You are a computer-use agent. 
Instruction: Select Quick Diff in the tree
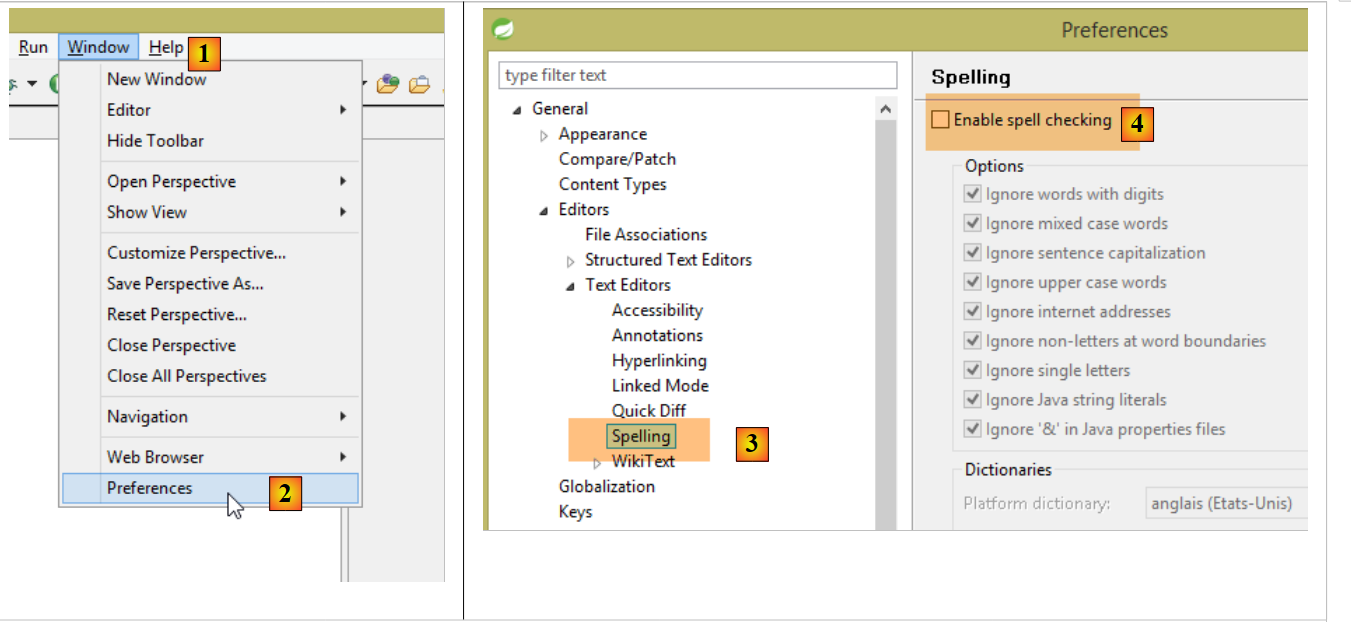pyautogui.click(x=648, y=410)
